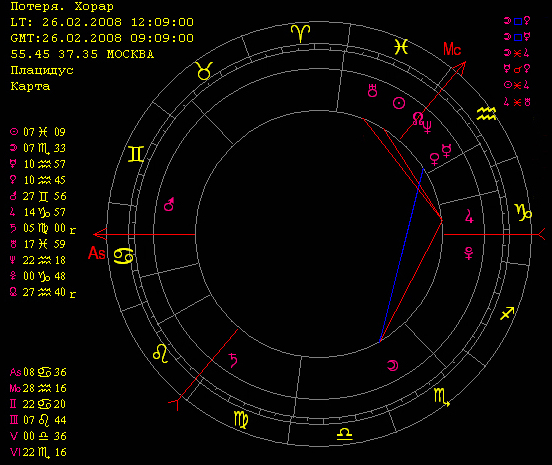The height and width of the screenshot is (465, 552).
Task: Click the blue aspect line in chart
Action: coord(401,255)
